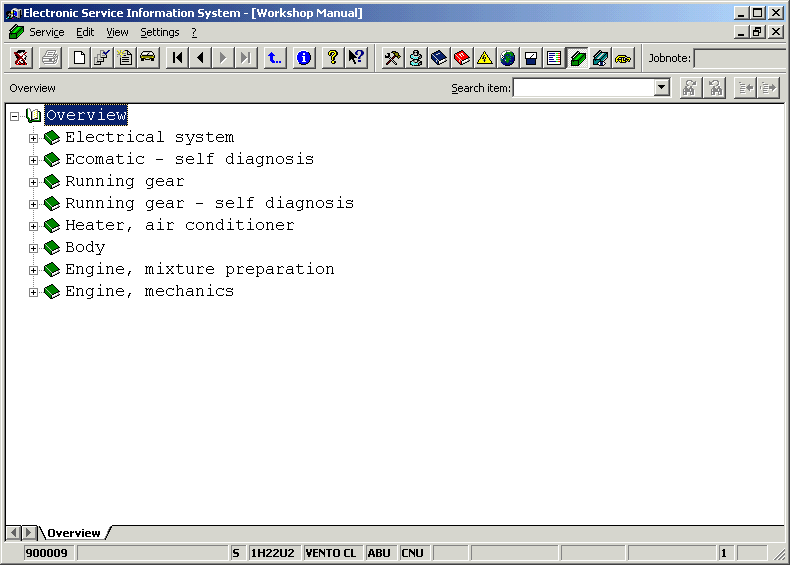
Task: Click the globe icon in toolbar
Action: tap(508, 58)
